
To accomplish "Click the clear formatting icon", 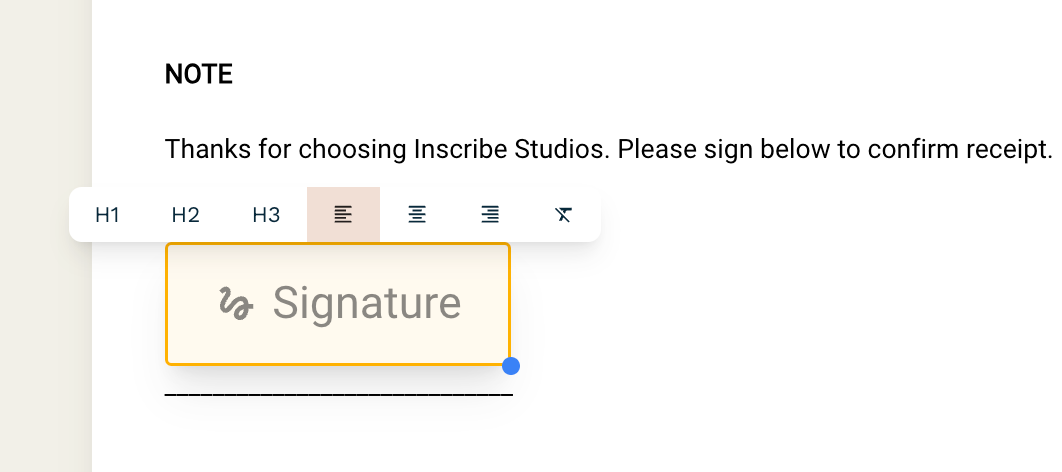I will coord(563,214).
